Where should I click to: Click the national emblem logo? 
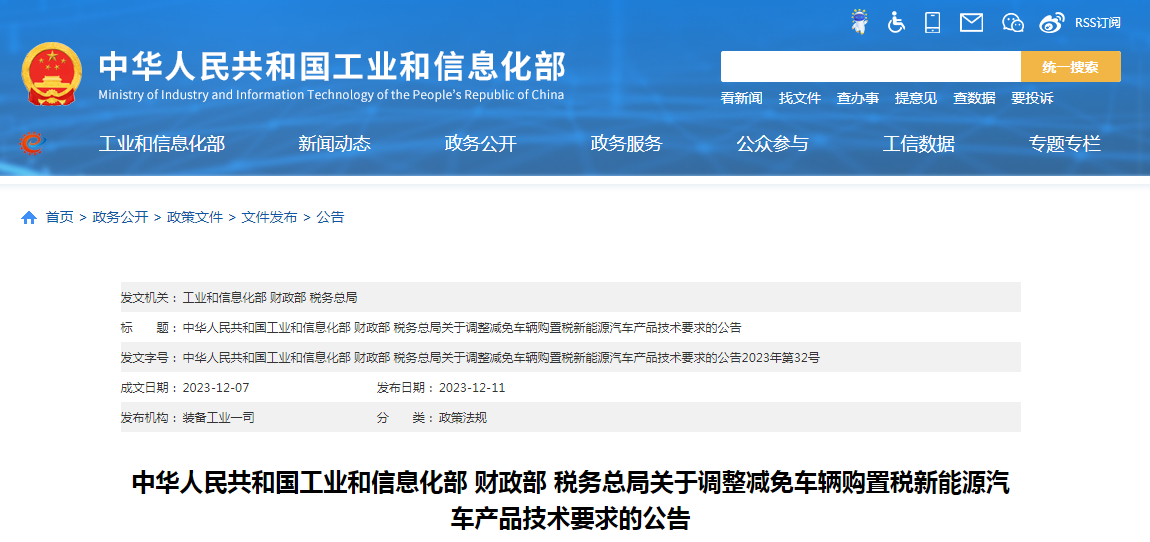point(52,74)
